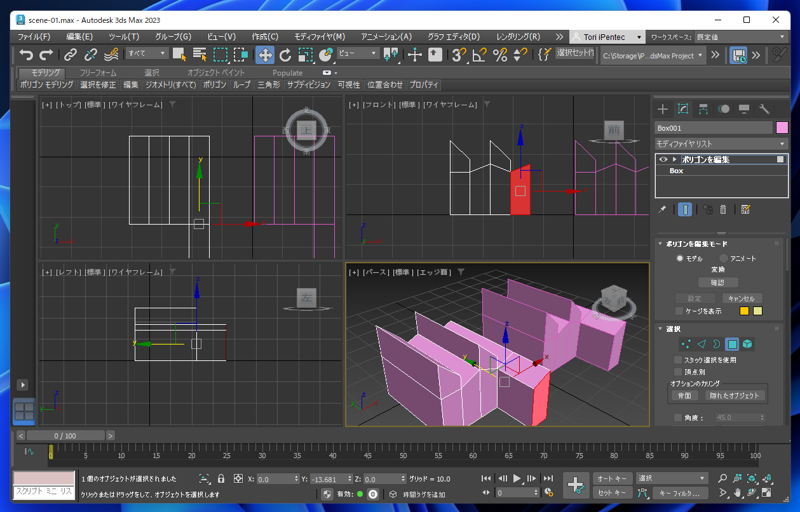The width and height of the screenshot is (800, 512).
Task: Select Edge sub-object level icon
Action: tap(702, 344)
